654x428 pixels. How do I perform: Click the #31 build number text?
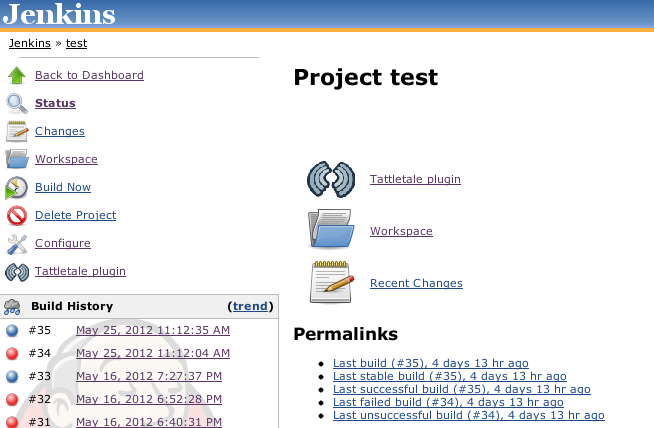tap(40, 422)
